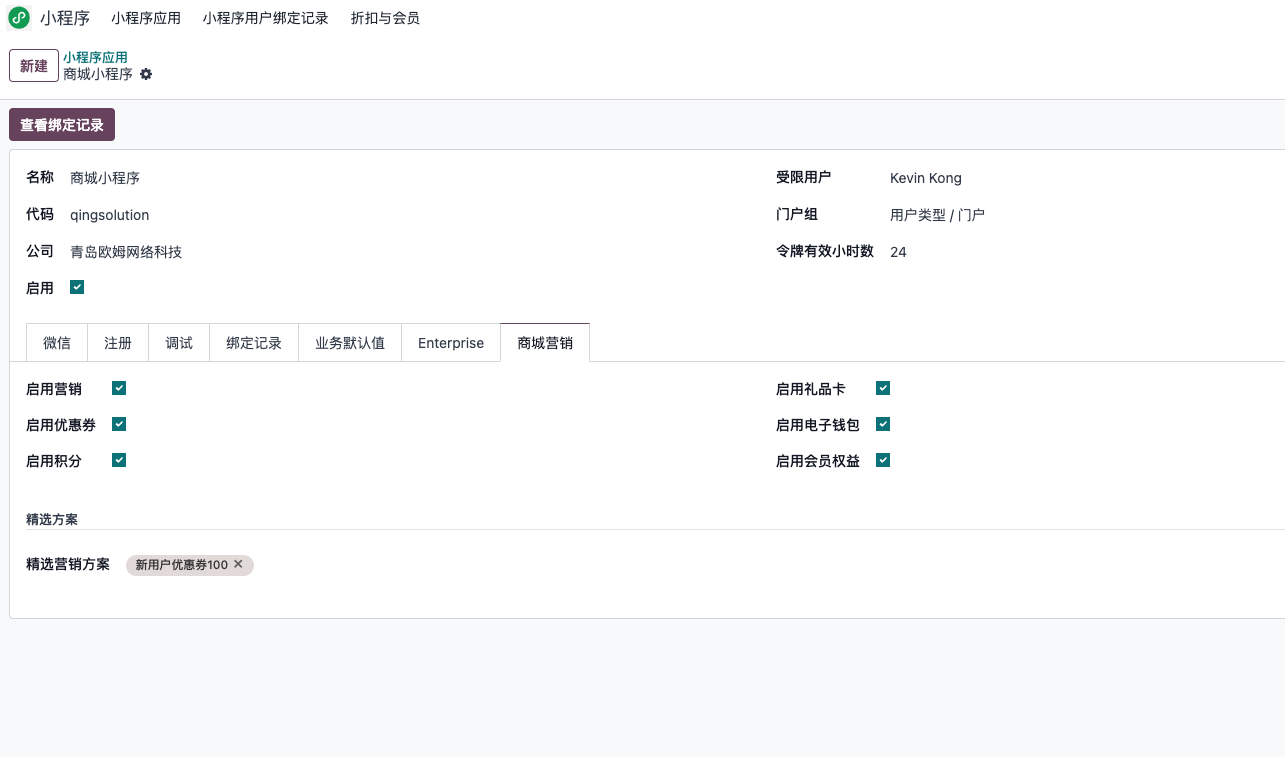The height and width of the screenshot is (757, 1285).
Task: Toggle the 启用优惠券 checkbox
Action: (119, 424)
